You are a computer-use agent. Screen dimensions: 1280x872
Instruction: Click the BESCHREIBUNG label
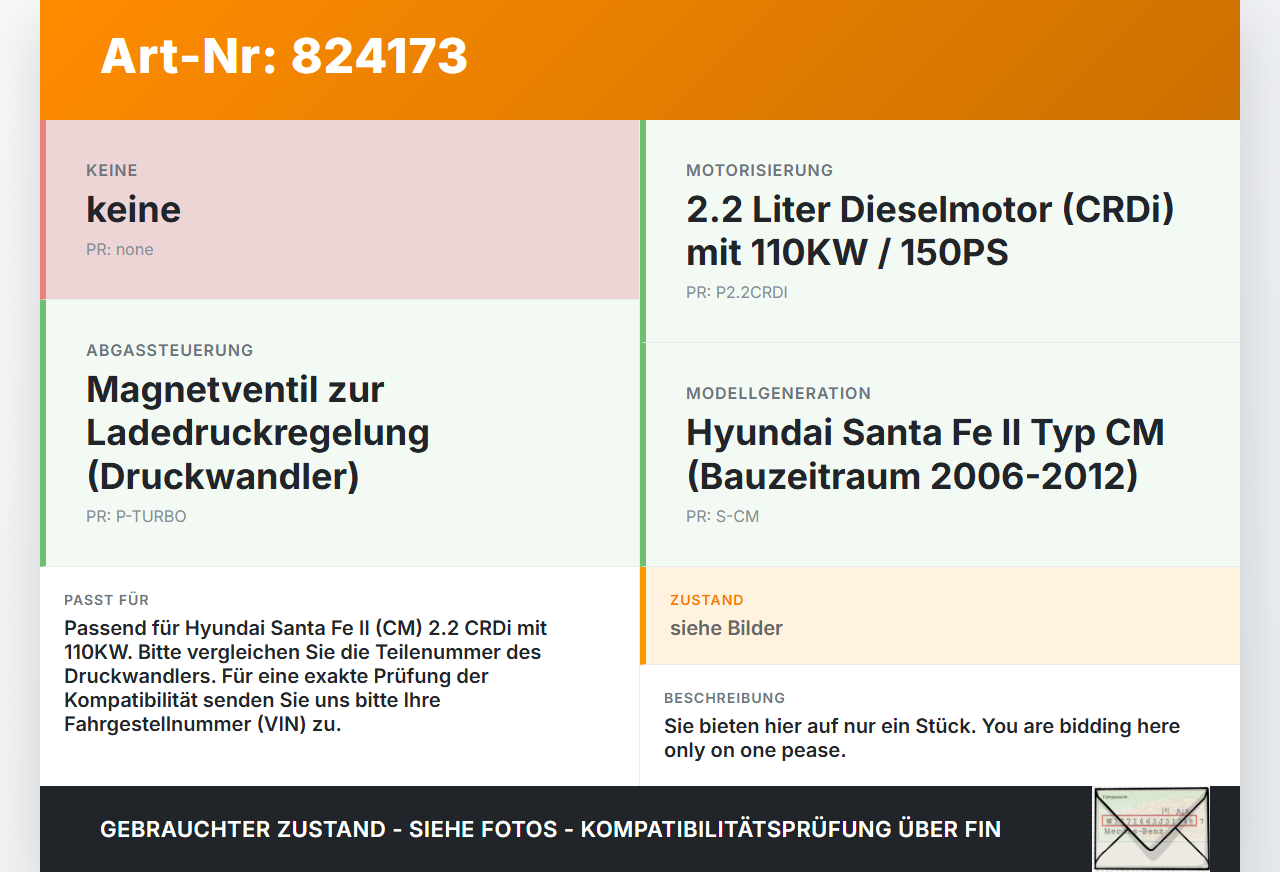click(725, 698)
